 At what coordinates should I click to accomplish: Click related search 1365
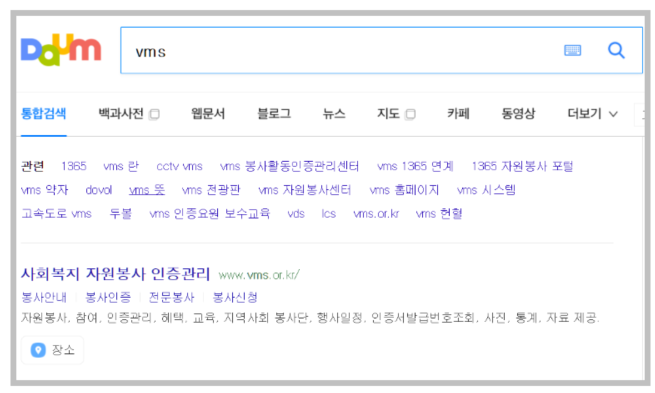click(x=74, y=166)
